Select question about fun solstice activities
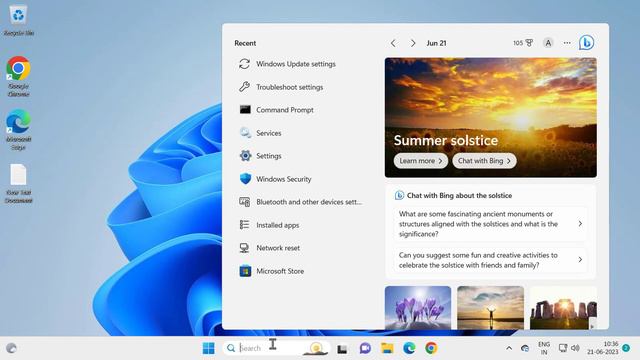640x360 pixels. 490,260
